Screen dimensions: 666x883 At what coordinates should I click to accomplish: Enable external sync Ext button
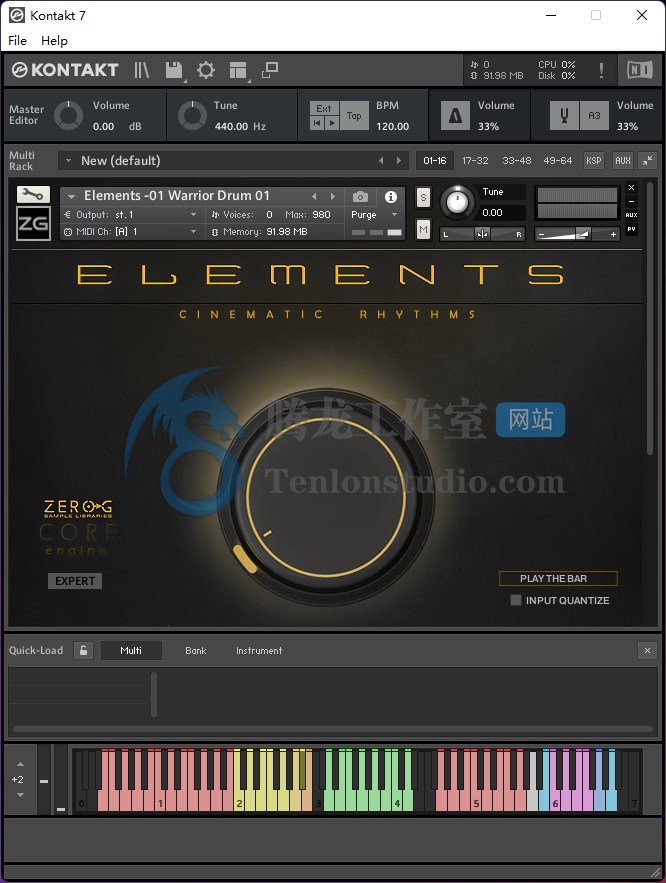tap(324, 108)
